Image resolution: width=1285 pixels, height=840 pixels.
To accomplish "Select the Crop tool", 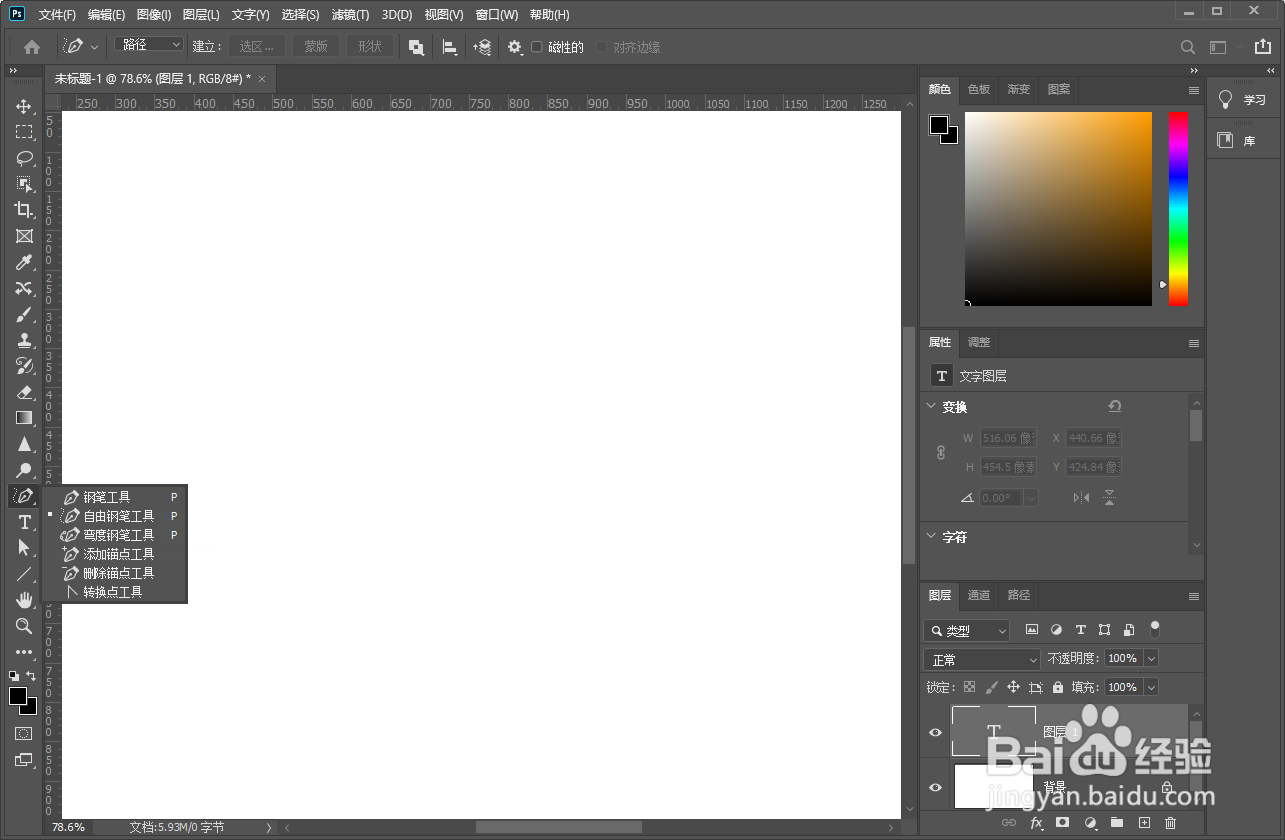I will 24,210.
